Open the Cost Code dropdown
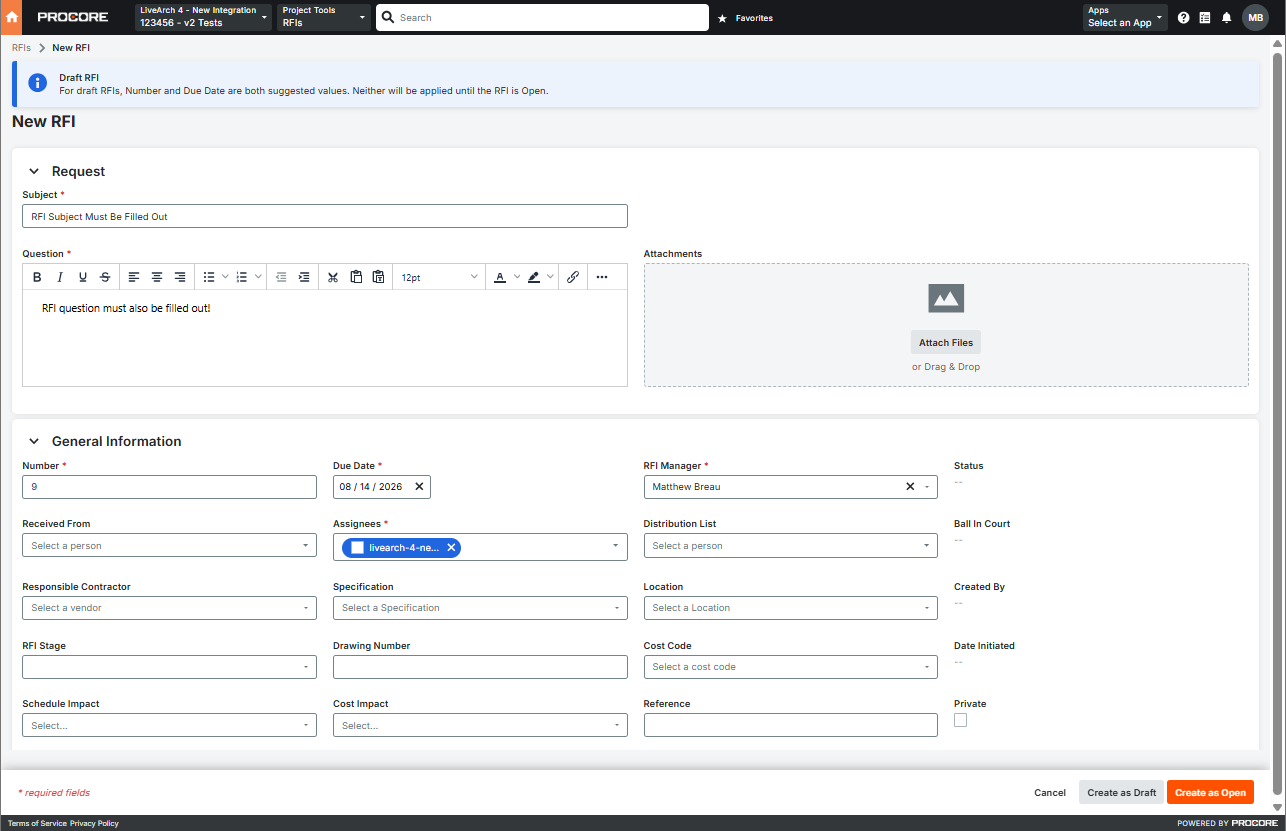This screenshot has width=1286, height=831. click(791, 667)
